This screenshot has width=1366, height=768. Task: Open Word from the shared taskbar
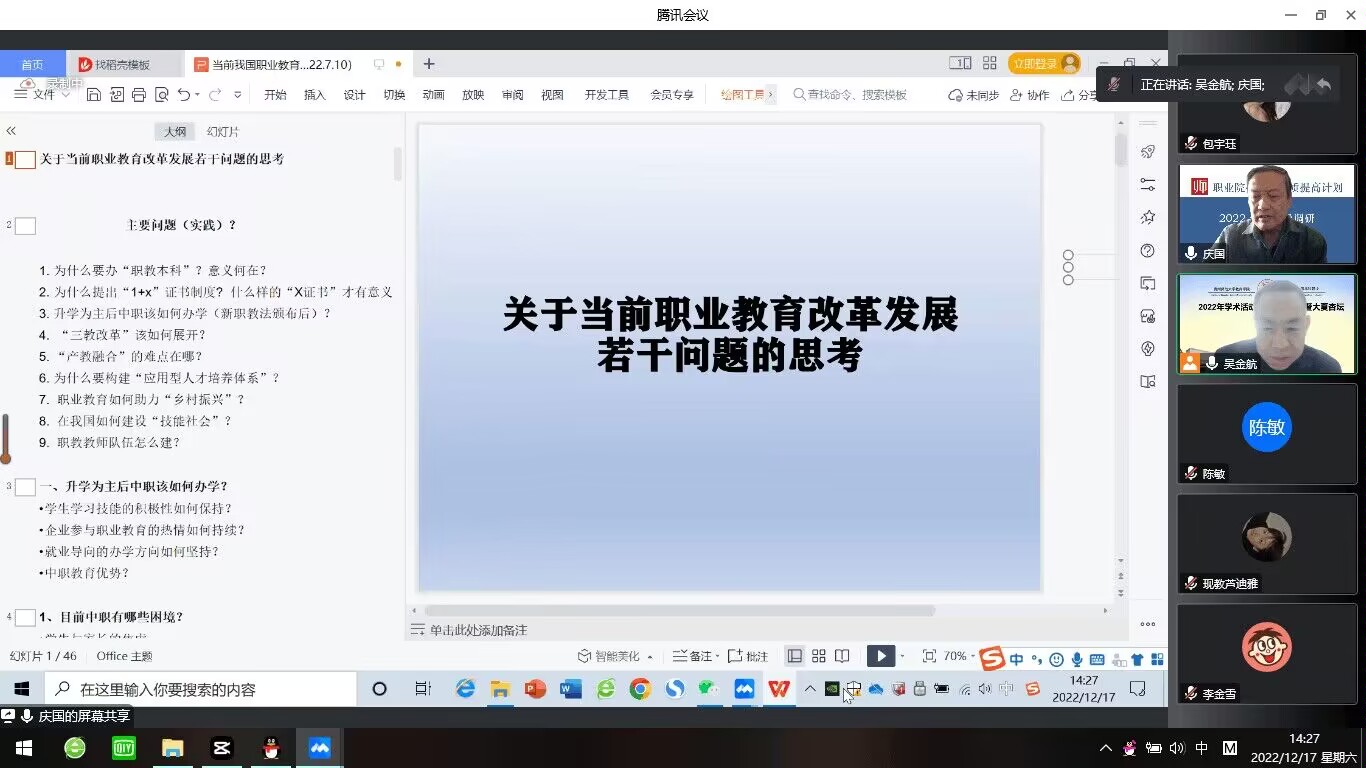pos(570,689)
